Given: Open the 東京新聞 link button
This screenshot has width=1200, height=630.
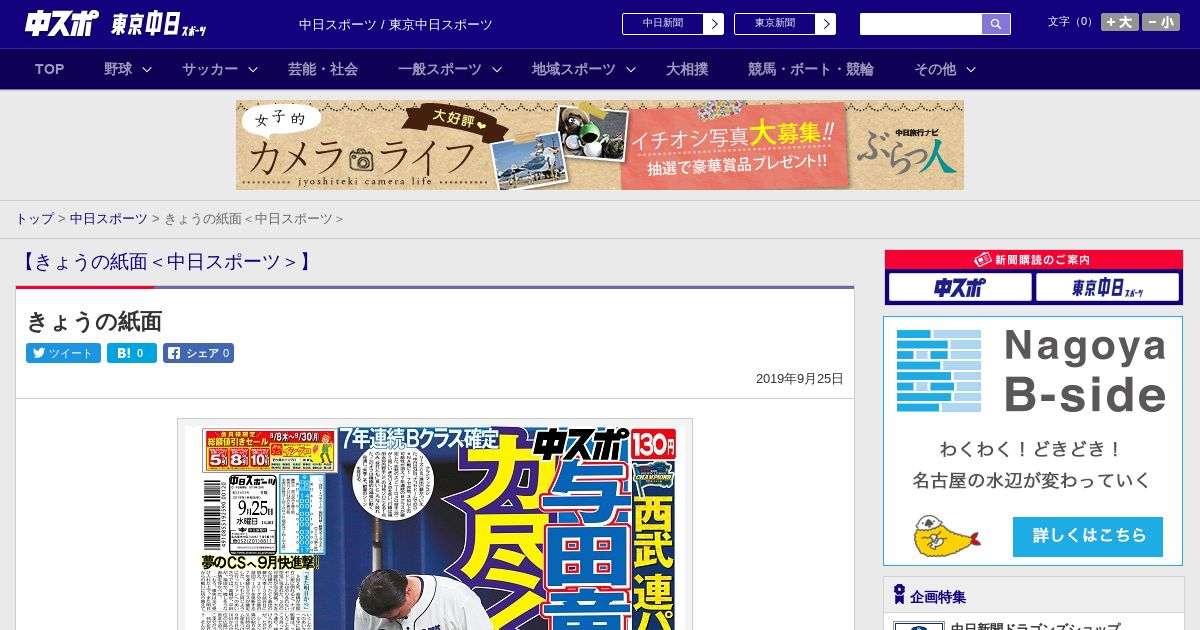Looking at the screenshot, I should click(x=775, y=24).
